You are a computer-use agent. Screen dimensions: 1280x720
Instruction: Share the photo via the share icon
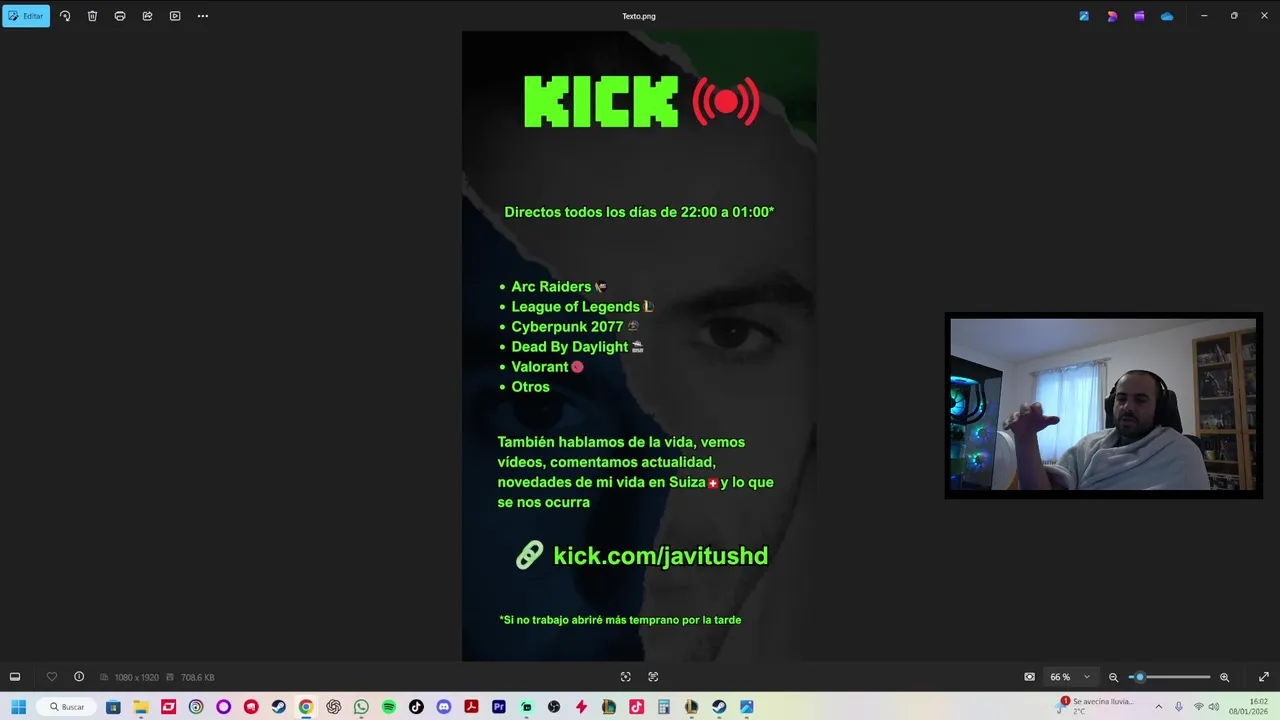(x=147, y=16)
